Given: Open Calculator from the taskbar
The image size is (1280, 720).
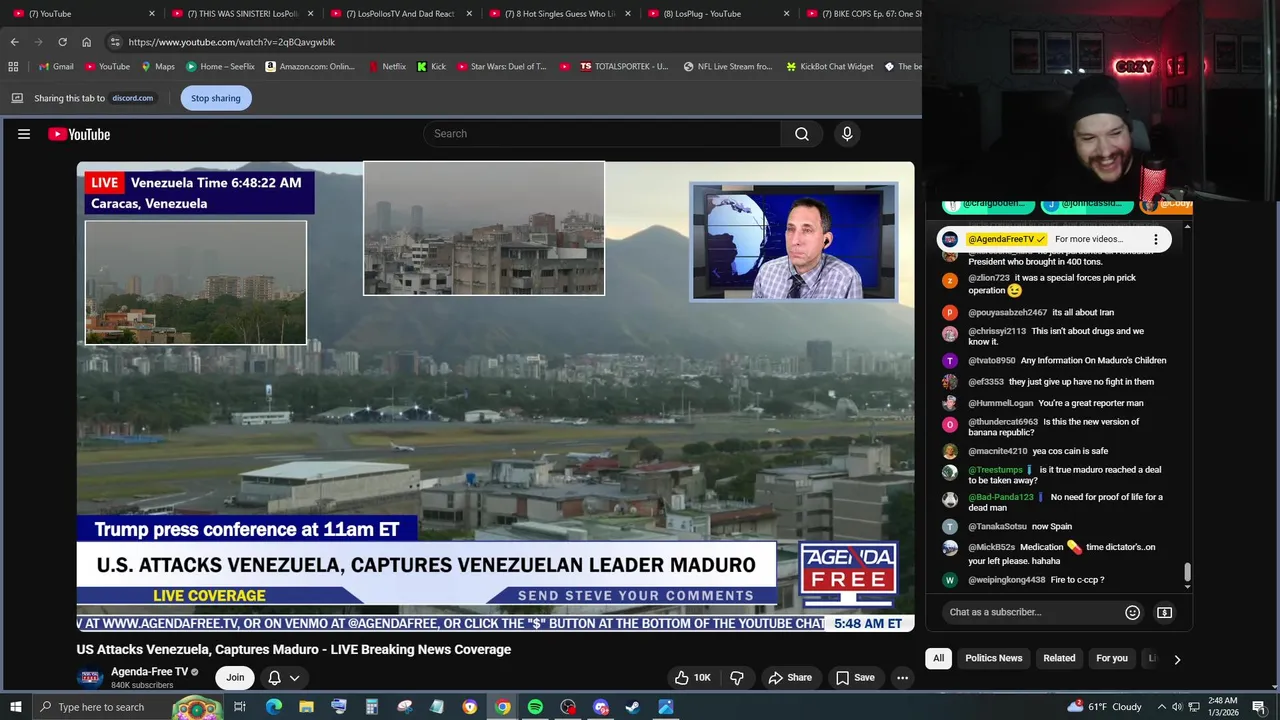Looking at the screenshot, I should click(x=371, y=707).
